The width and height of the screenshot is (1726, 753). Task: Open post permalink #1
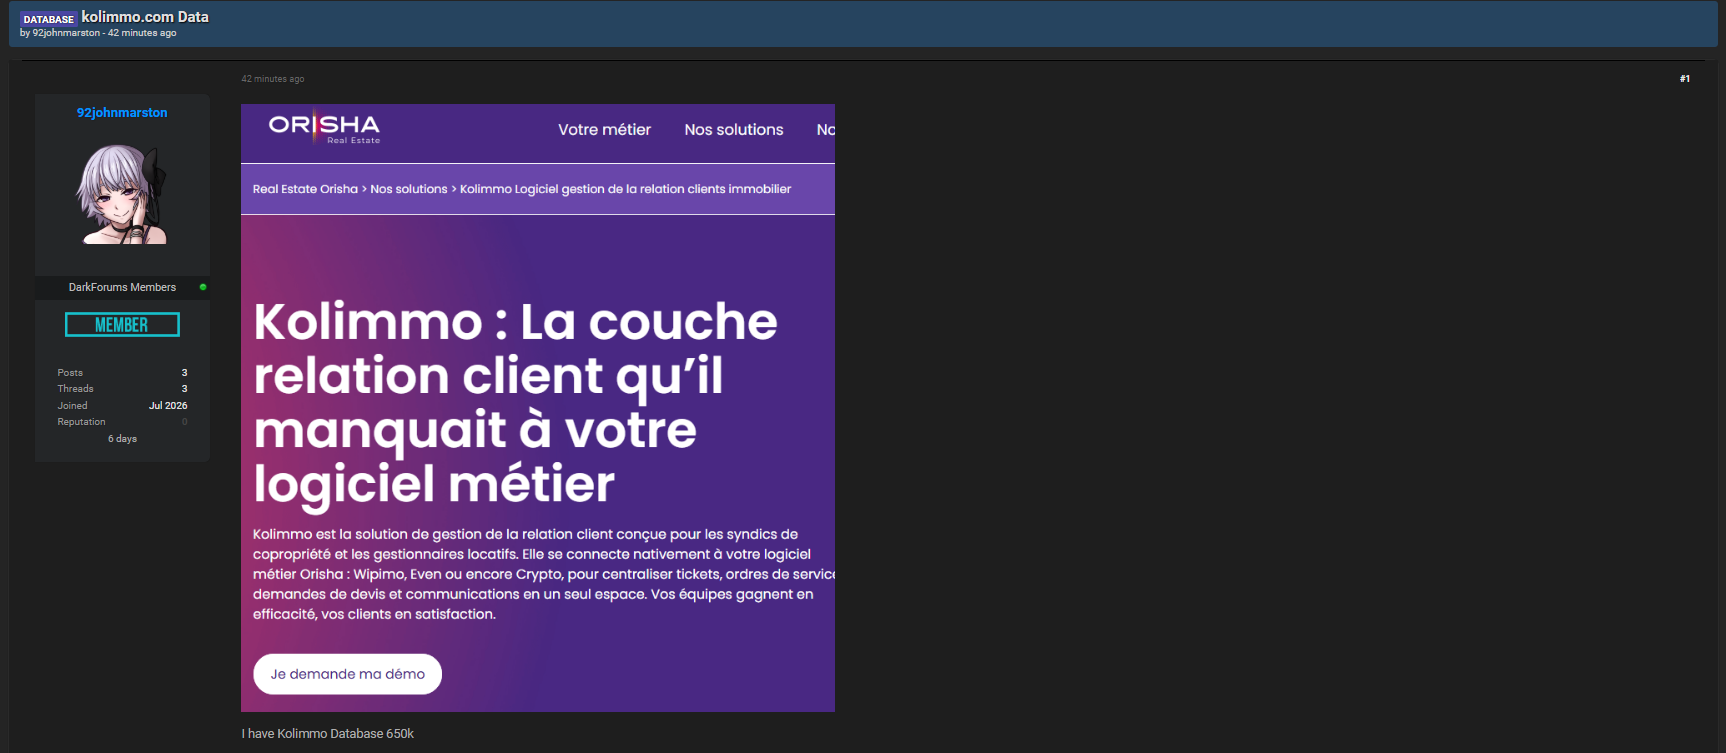pyautogui.click(x=1685, y=79)
